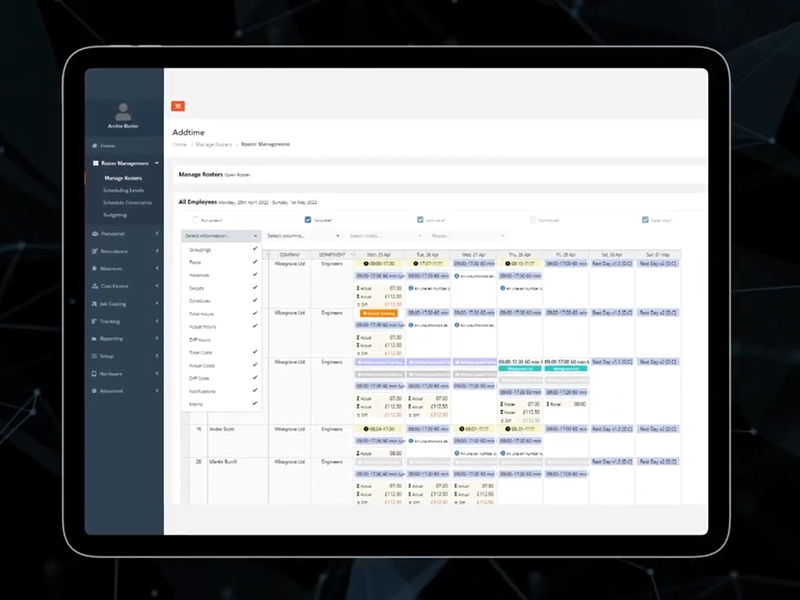This screenshot has width=800, height=600.
Task: Open the Budgeting submenu item
Action: point(115,215)
